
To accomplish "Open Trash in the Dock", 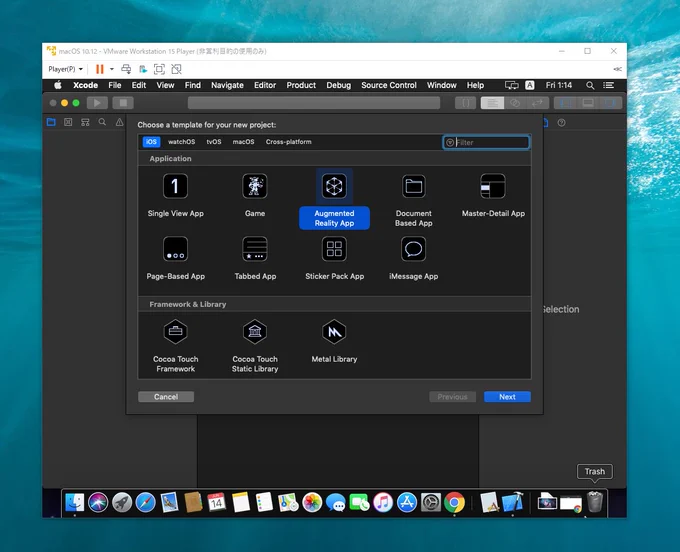I will pos(595,502).
